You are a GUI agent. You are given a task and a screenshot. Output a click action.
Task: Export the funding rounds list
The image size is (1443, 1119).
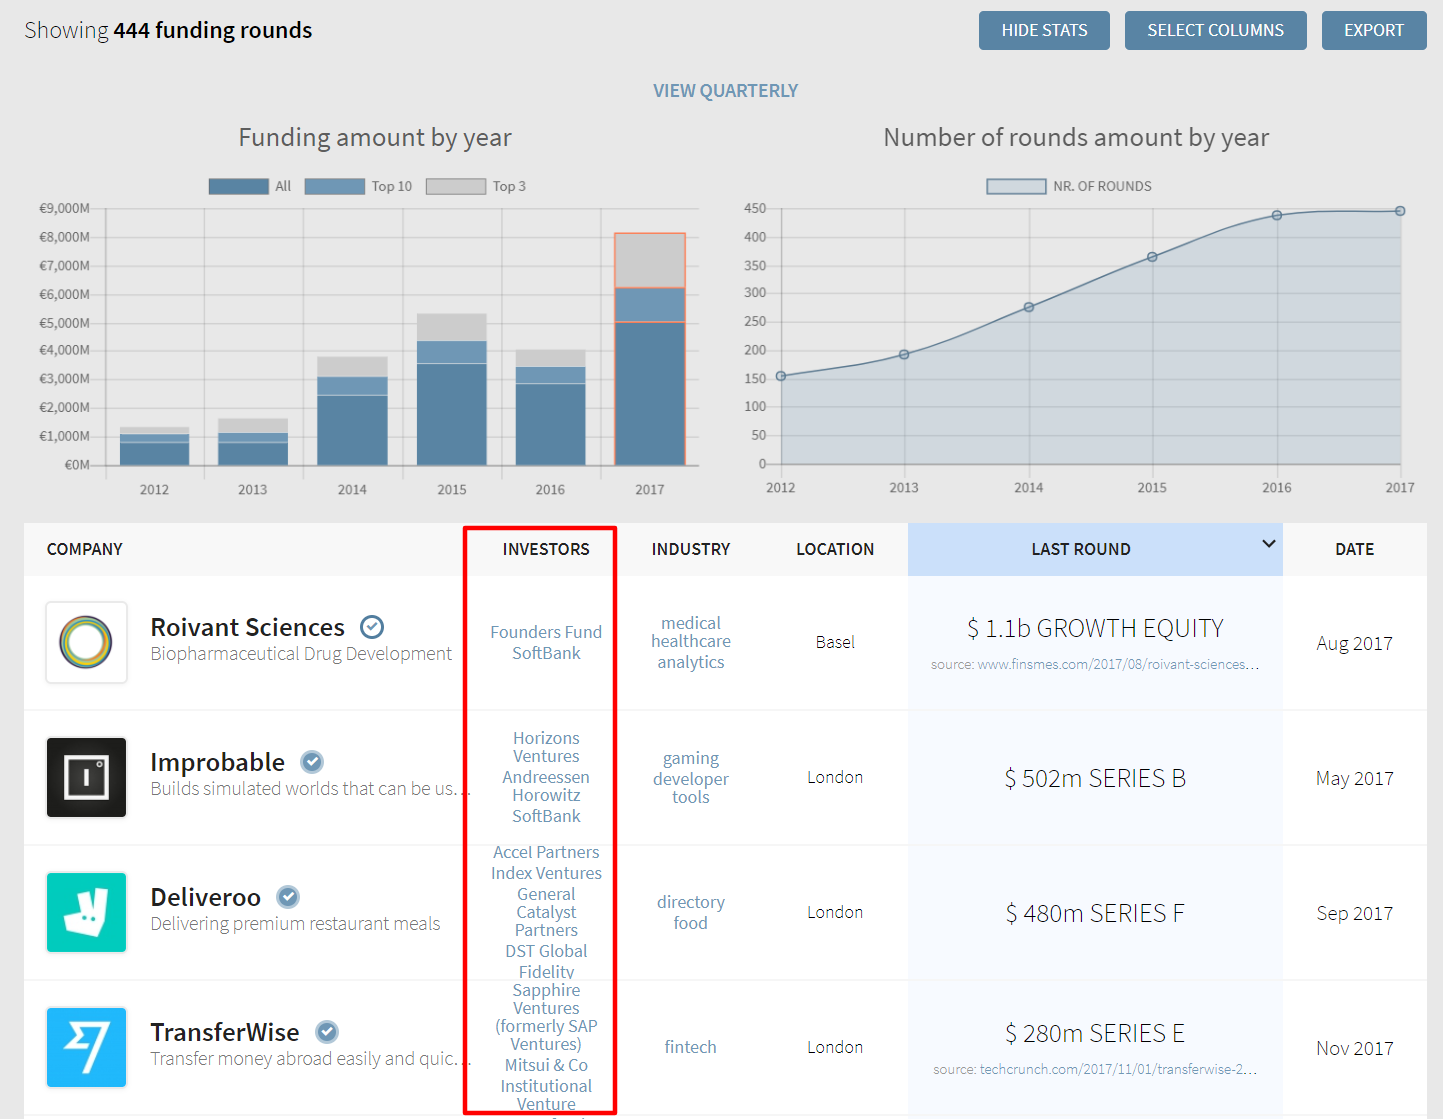[1373, 30]
